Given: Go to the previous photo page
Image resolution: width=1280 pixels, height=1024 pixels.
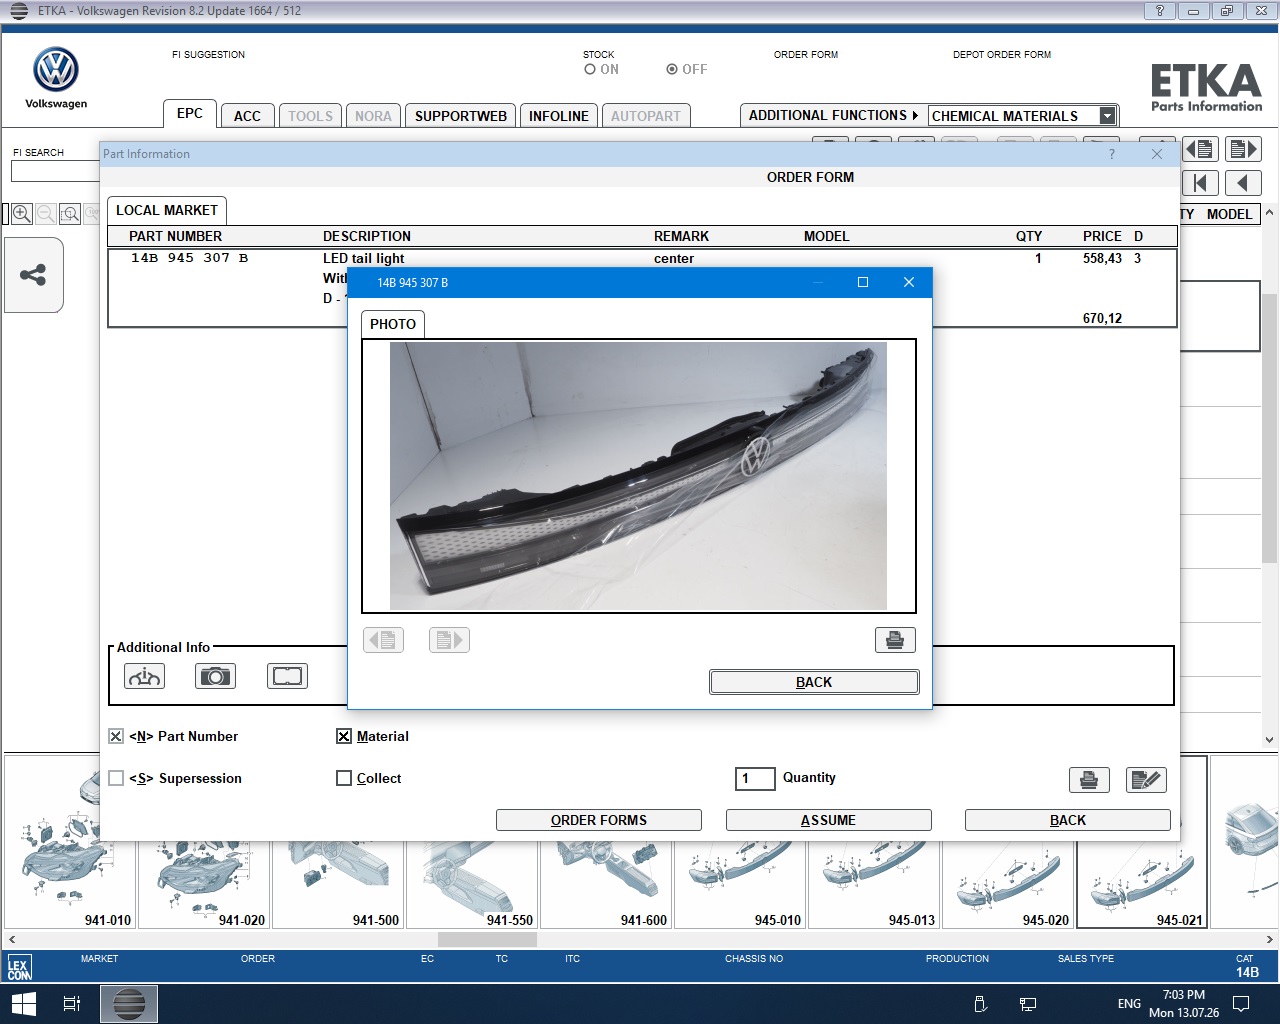Looking at the screenshot, I should point(384,640).
